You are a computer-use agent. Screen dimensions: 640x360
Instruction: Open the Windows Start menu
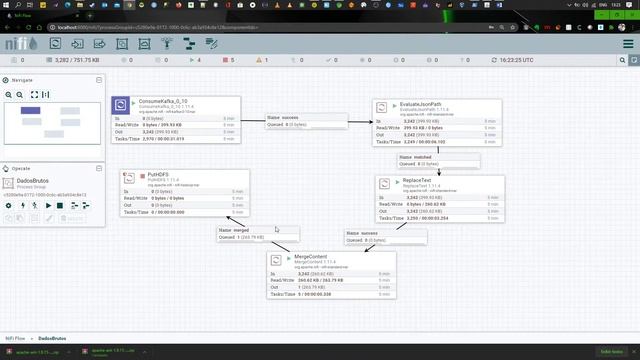[x=6, y=5]
